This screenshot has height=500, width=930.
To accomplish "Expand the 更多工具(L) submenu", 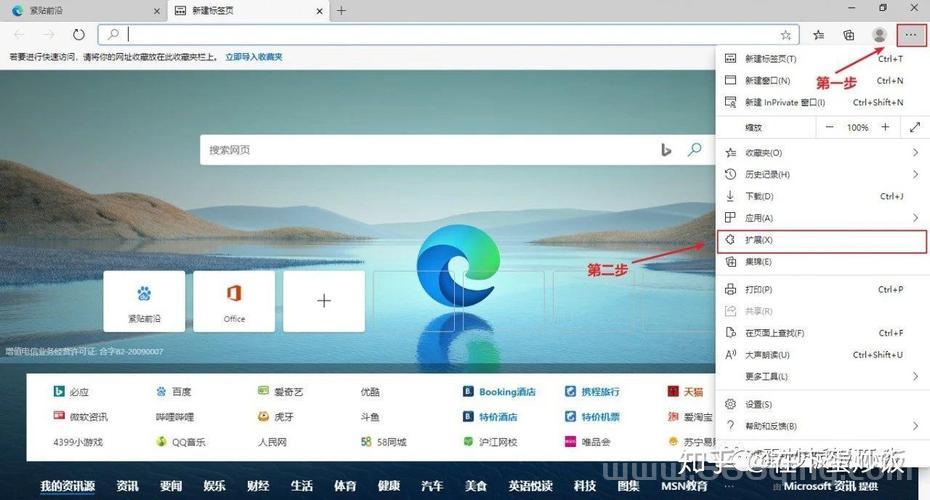I will tap(821, 376).
